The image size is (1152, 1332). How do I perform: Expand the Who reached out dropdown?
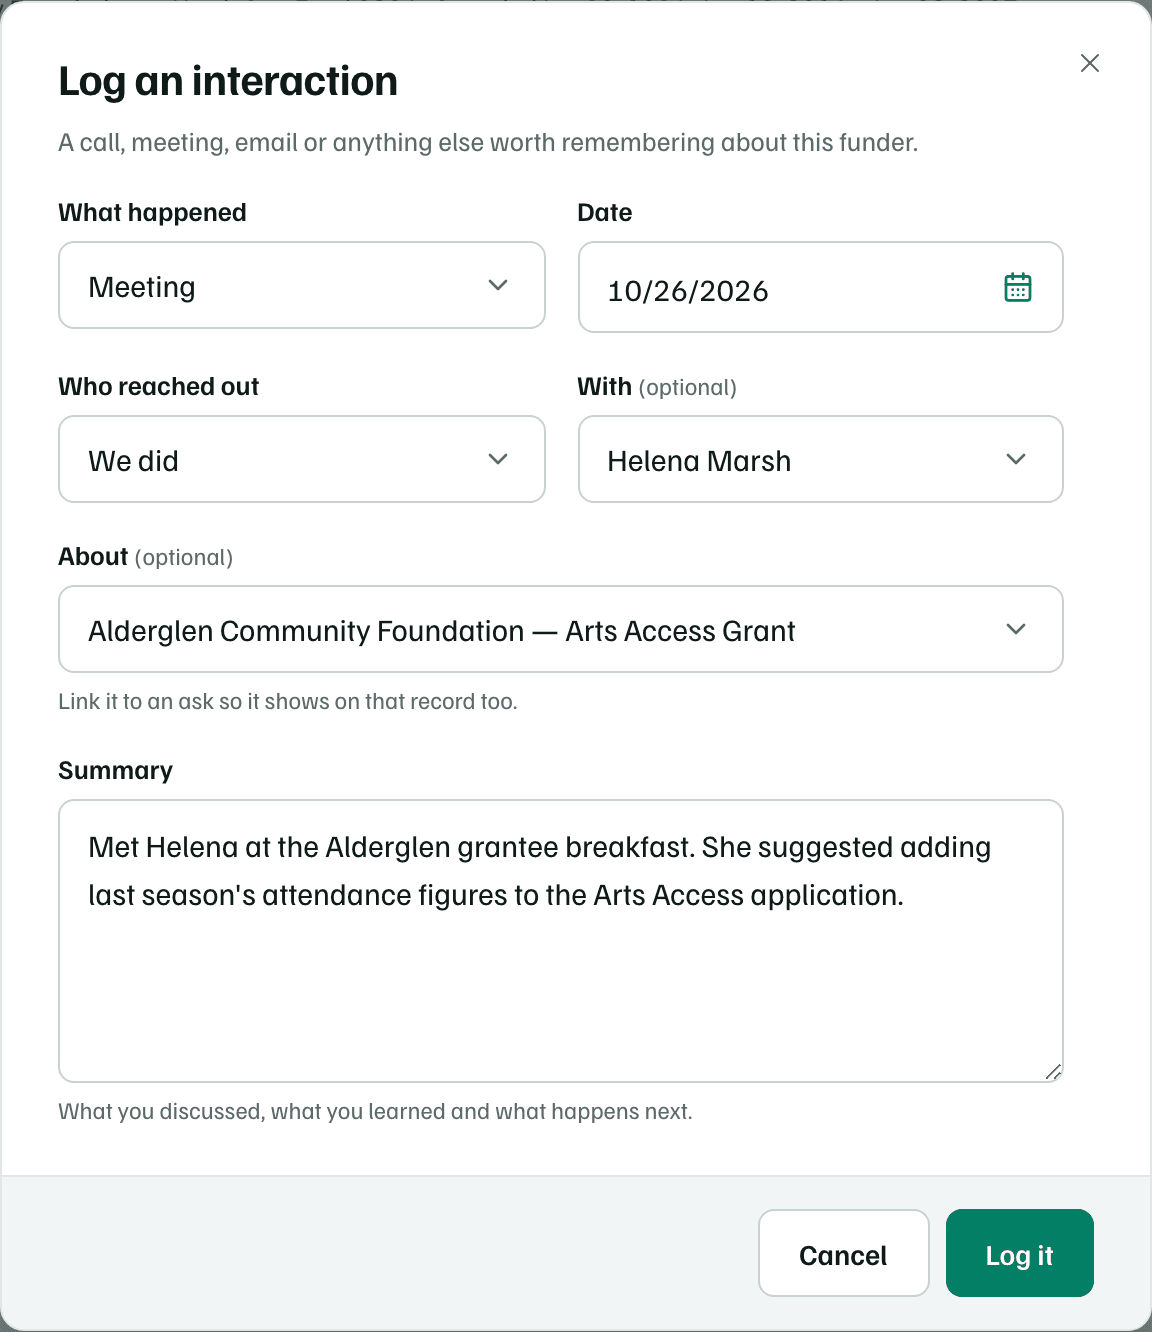tap(302, 459)
